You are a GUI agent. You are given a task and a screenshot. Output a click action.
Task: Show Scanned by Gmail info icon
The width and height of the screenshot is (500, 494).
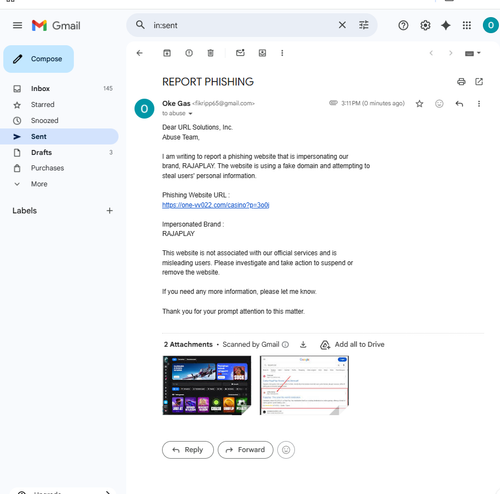click(x=285, y=345)
